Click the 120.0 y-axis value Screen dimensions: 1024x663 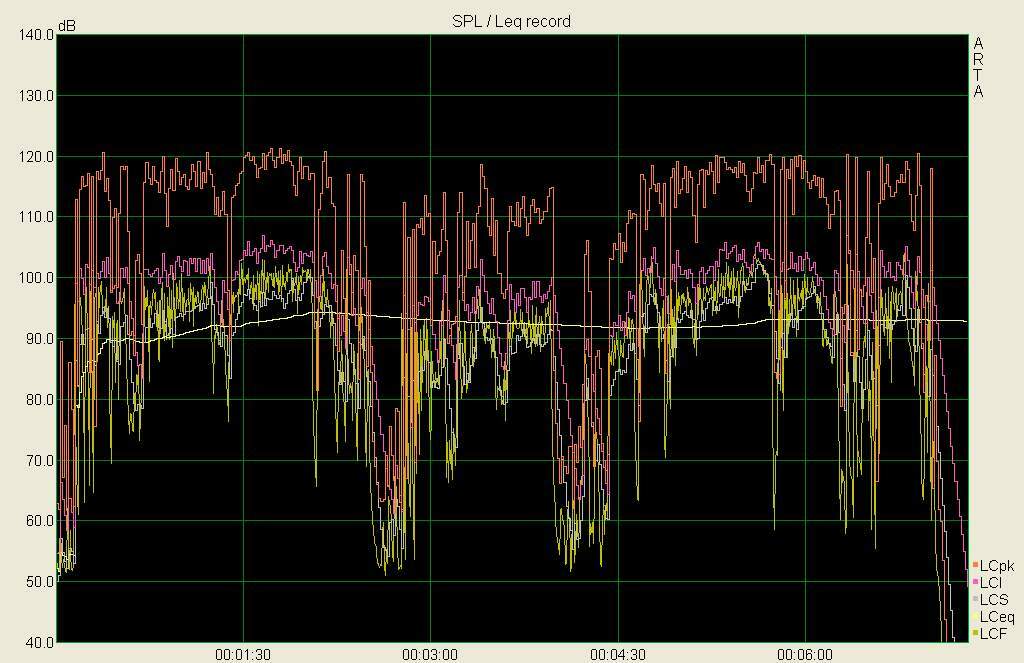(36, 156)
